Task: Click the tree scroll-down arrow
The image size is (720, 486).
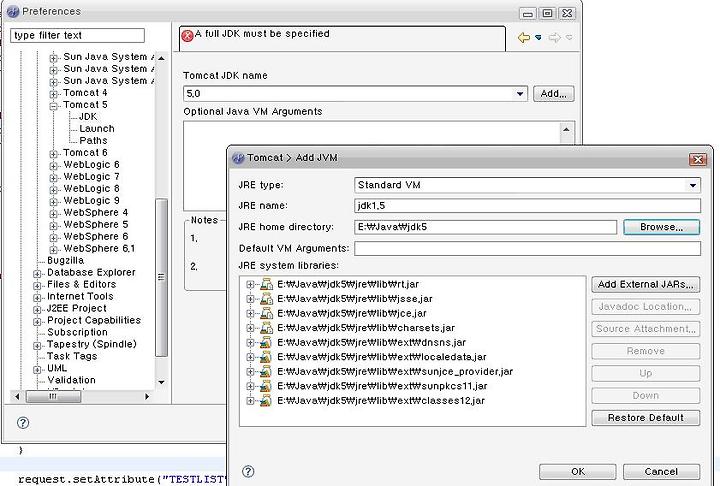Action: click(x=161, y=382)
